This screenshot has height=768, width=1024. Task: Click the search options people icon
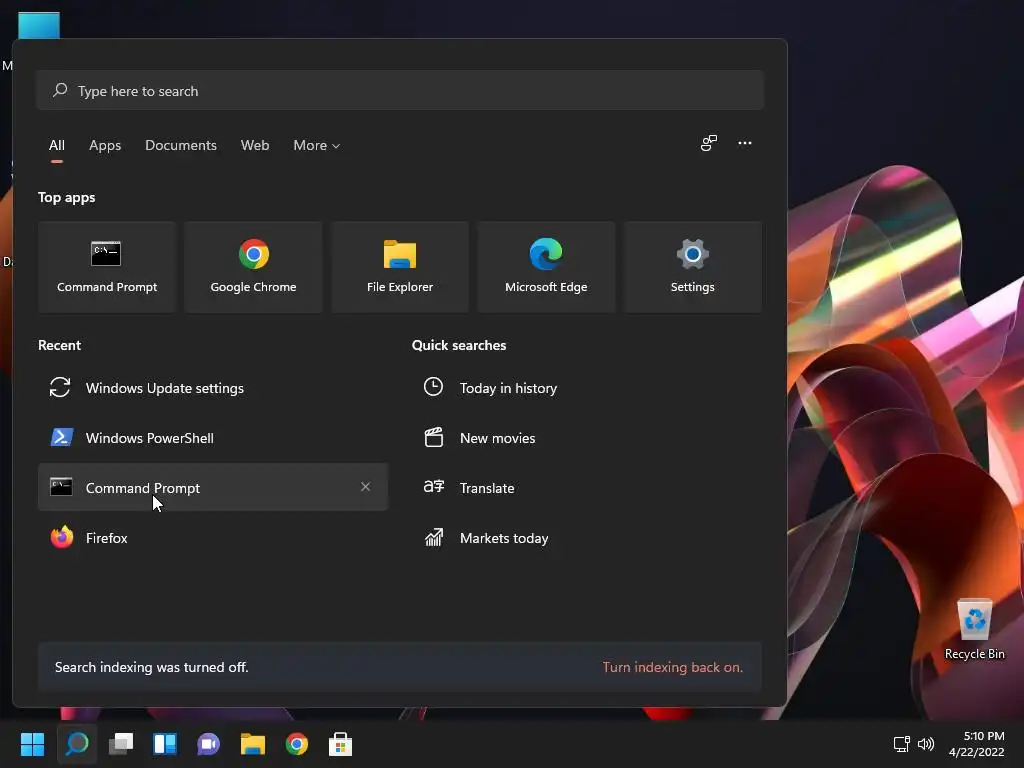[x=709, y=143]
